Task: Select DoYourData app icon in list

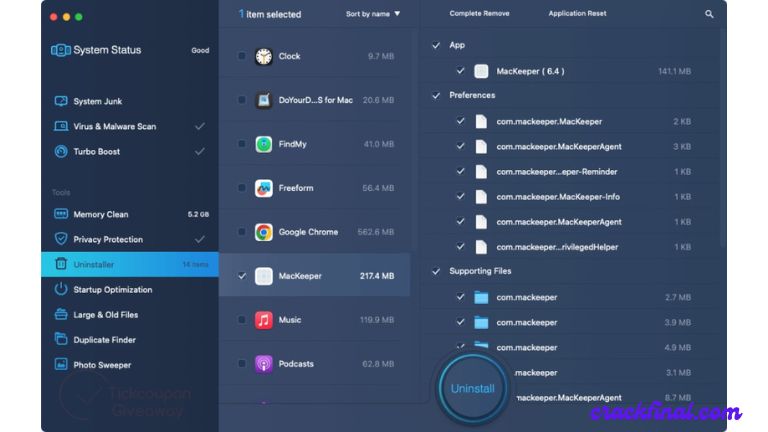Action: pos(264,100)
